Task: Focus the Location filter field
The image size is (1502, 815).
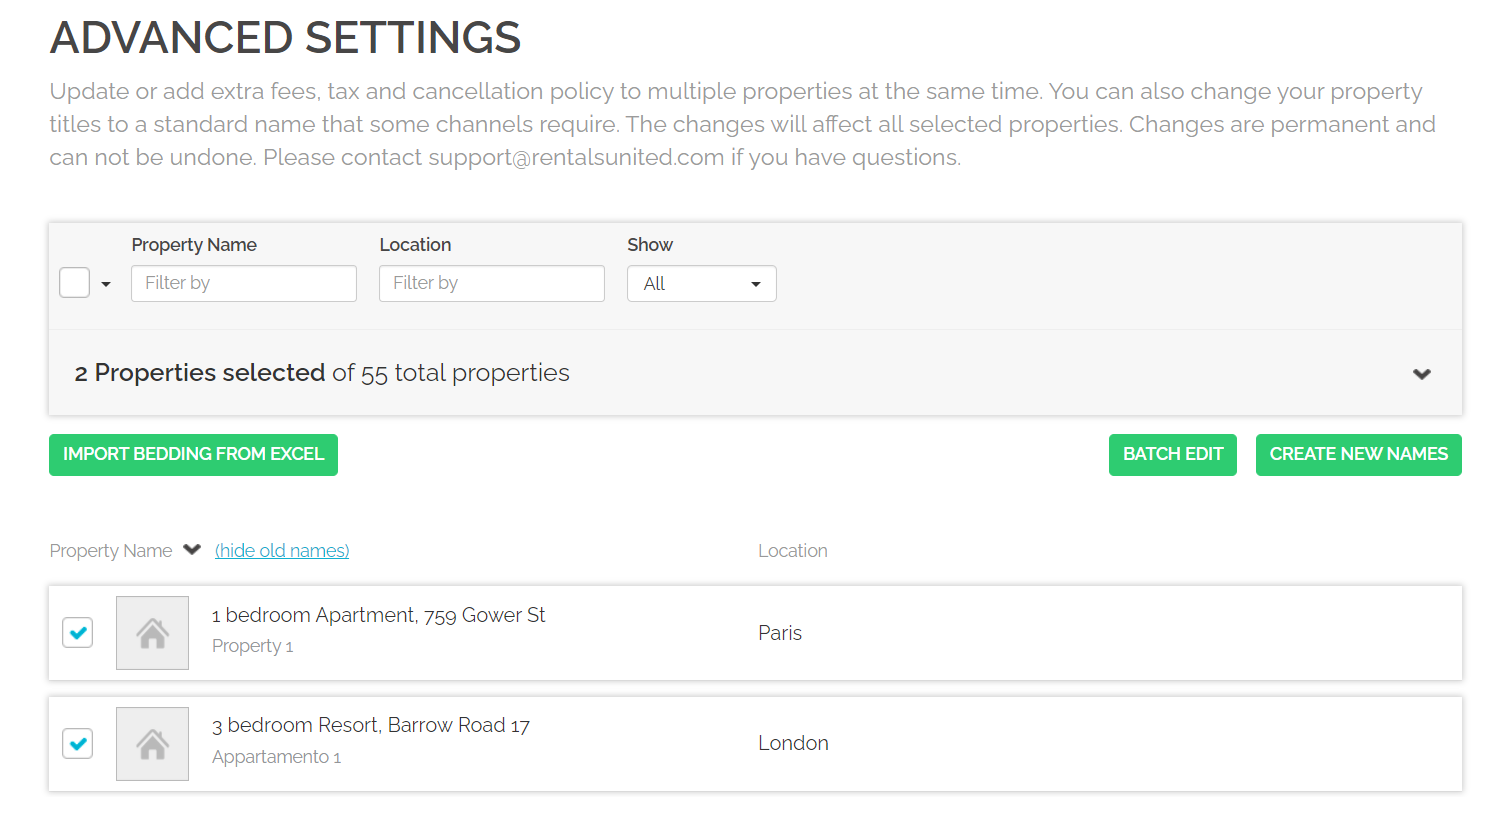Action: coord(491,284)
